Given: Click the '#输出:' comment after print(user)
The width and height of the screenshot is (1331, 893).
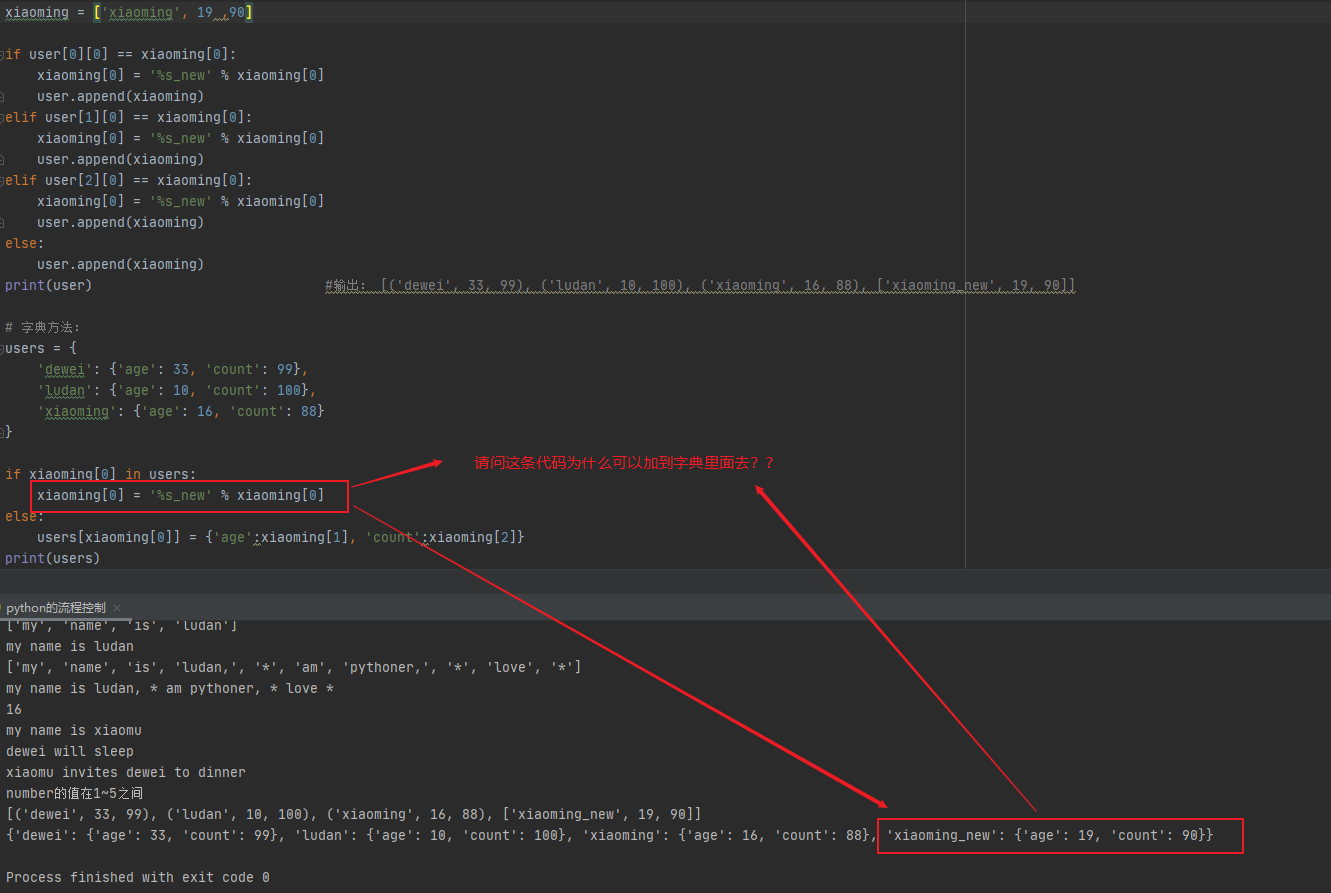Looking at the screenshot, I should pyautogui.click(x=700, y=285).
